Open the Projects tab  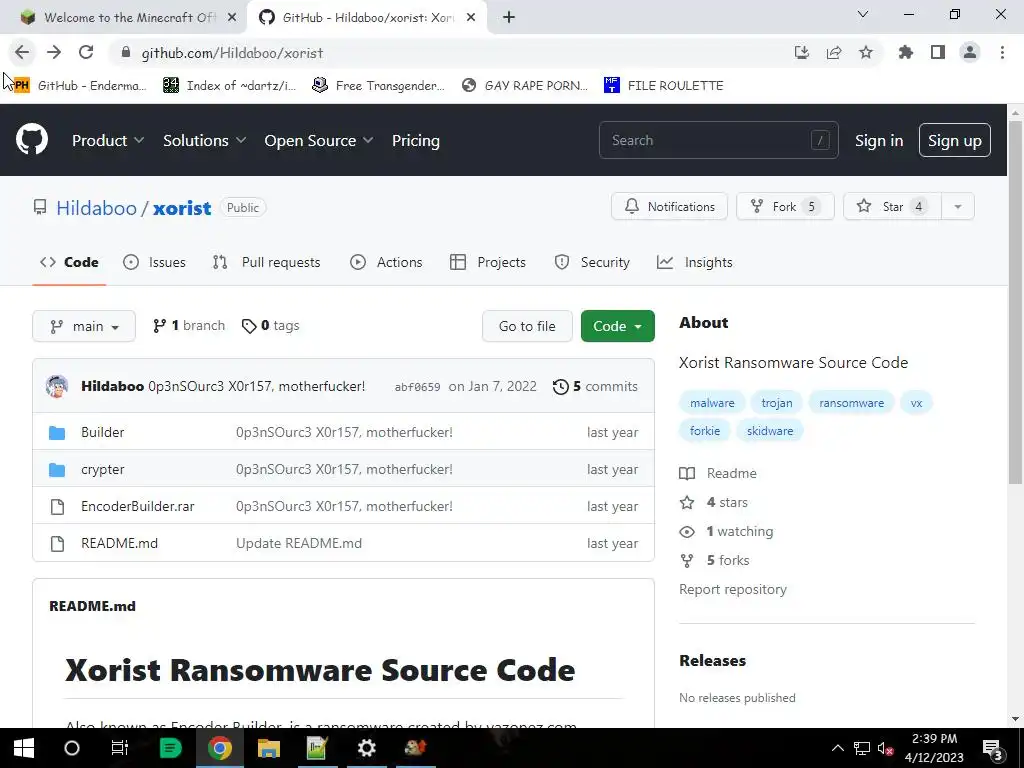488,262
